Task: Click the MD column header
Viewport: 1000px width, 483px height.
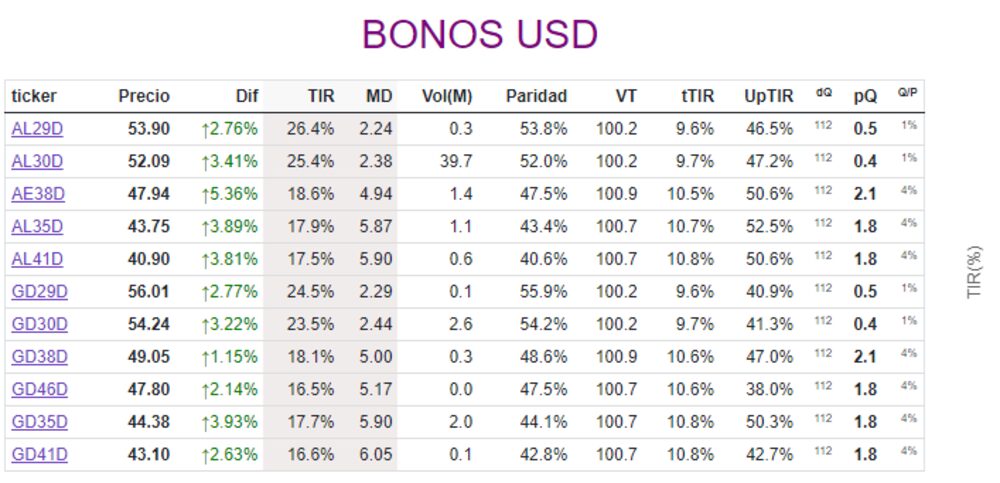Action: 379,96
